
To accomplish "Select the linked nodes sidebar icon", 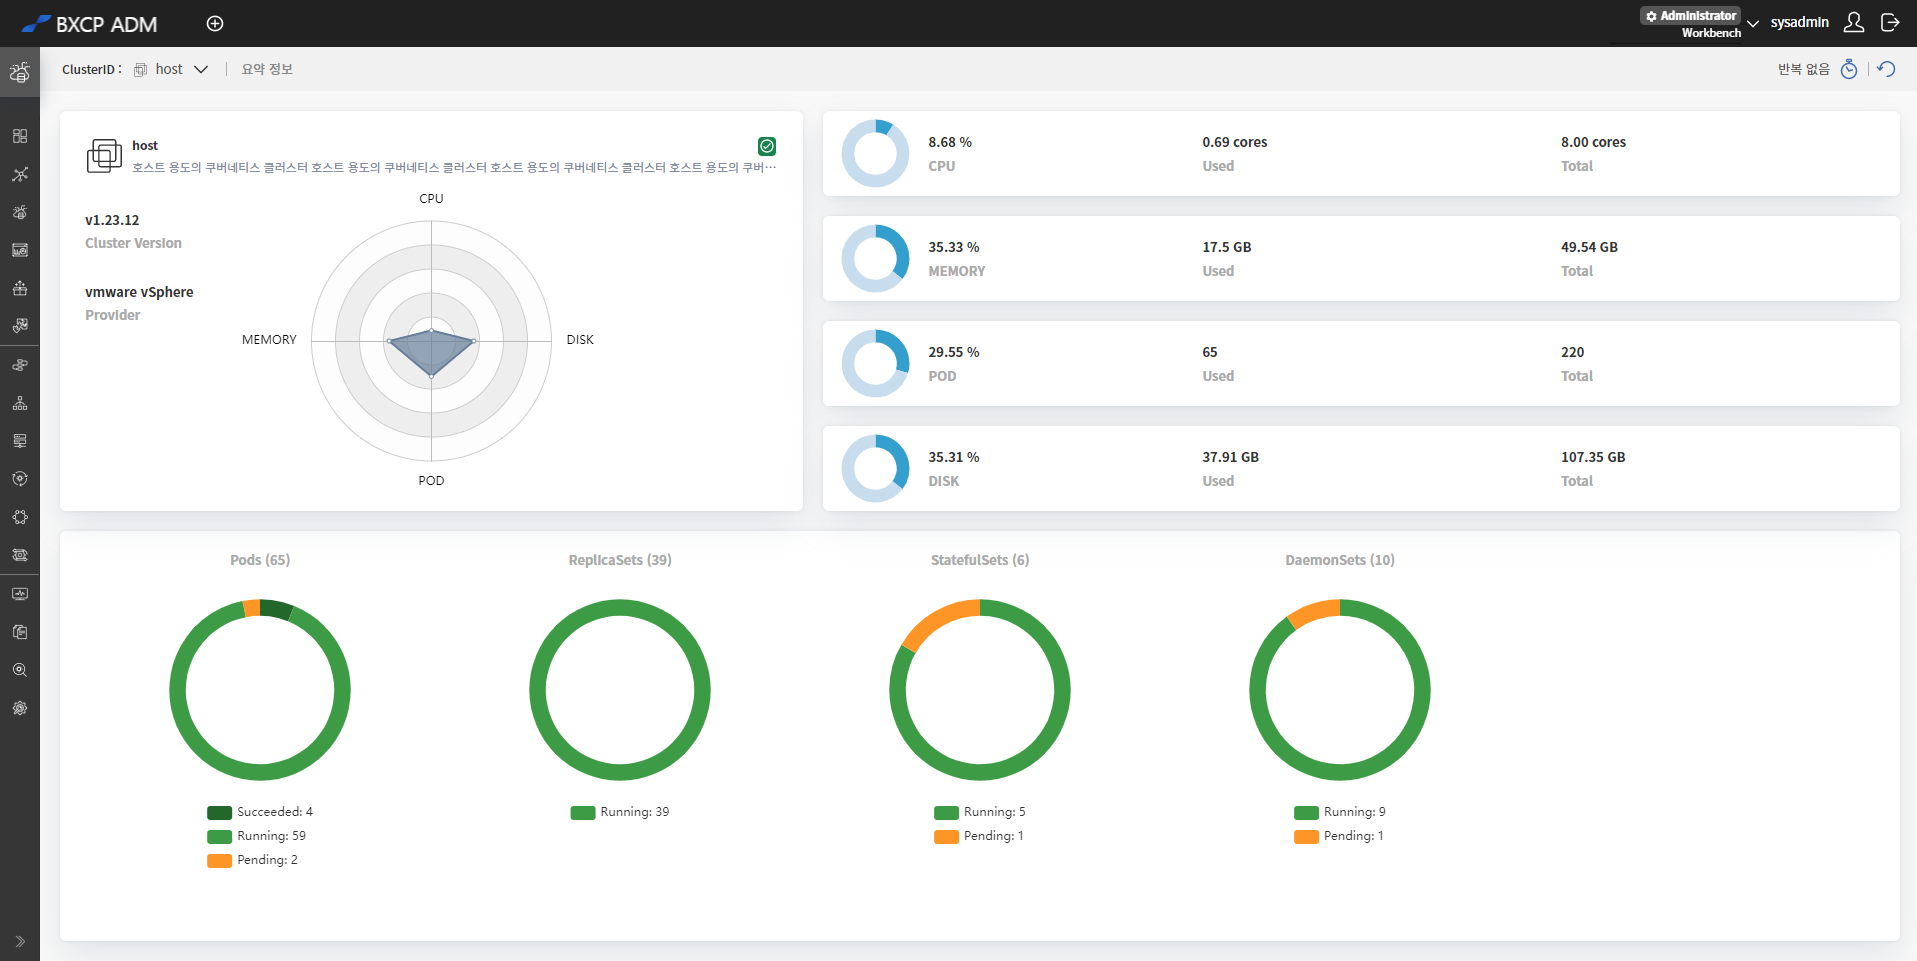I will 20,365.
